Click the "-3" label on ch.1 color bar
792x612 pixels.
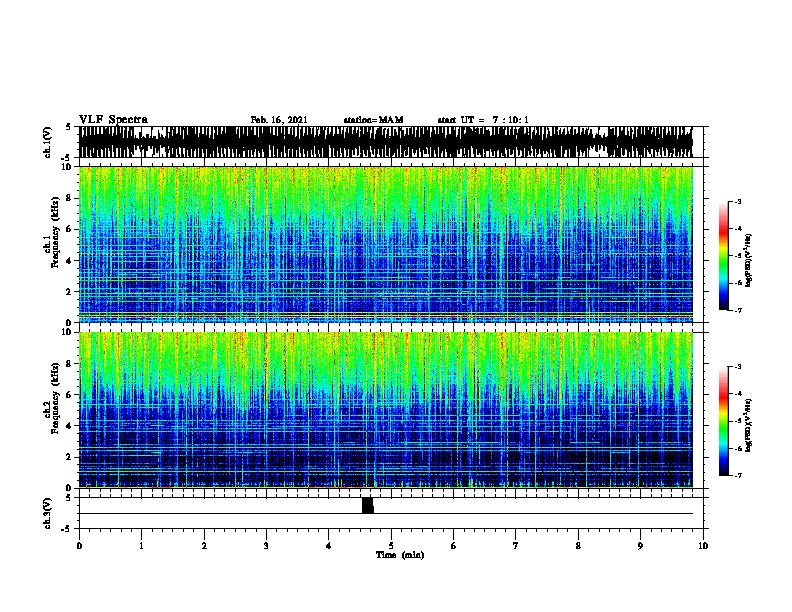pos(737,202)
